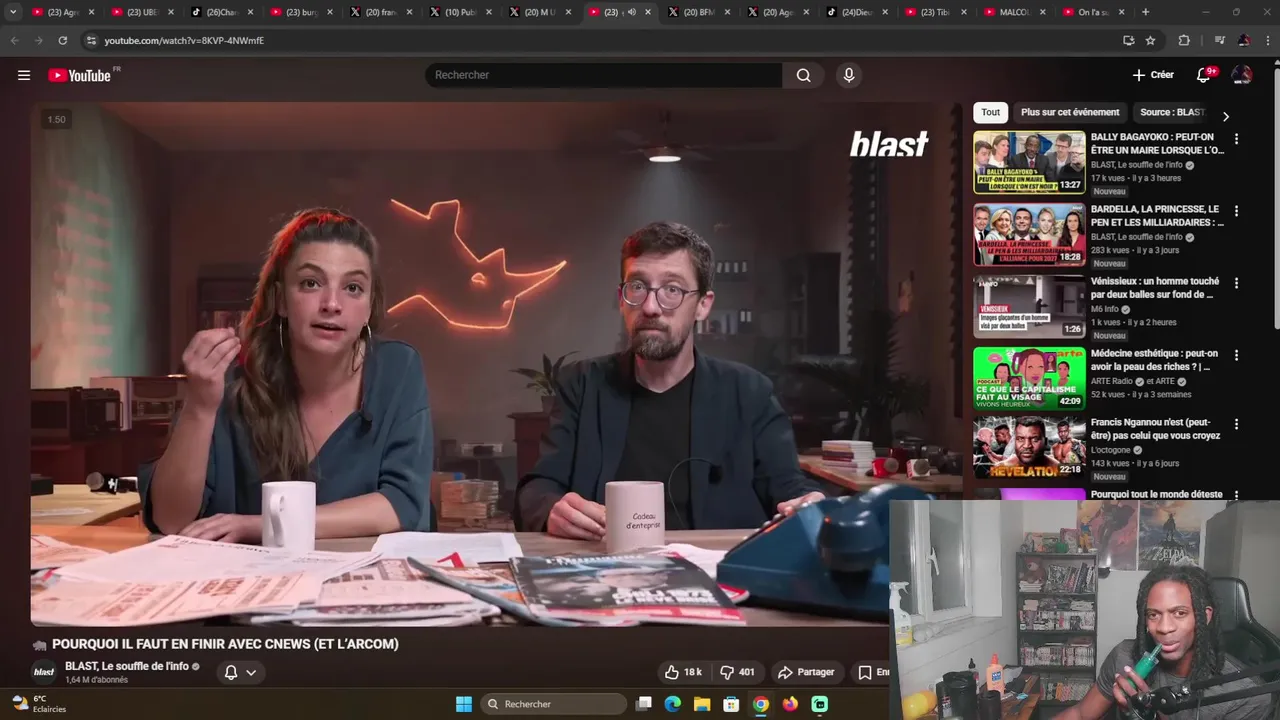Open Microsoft Store from the taskbar

[731, 704]
